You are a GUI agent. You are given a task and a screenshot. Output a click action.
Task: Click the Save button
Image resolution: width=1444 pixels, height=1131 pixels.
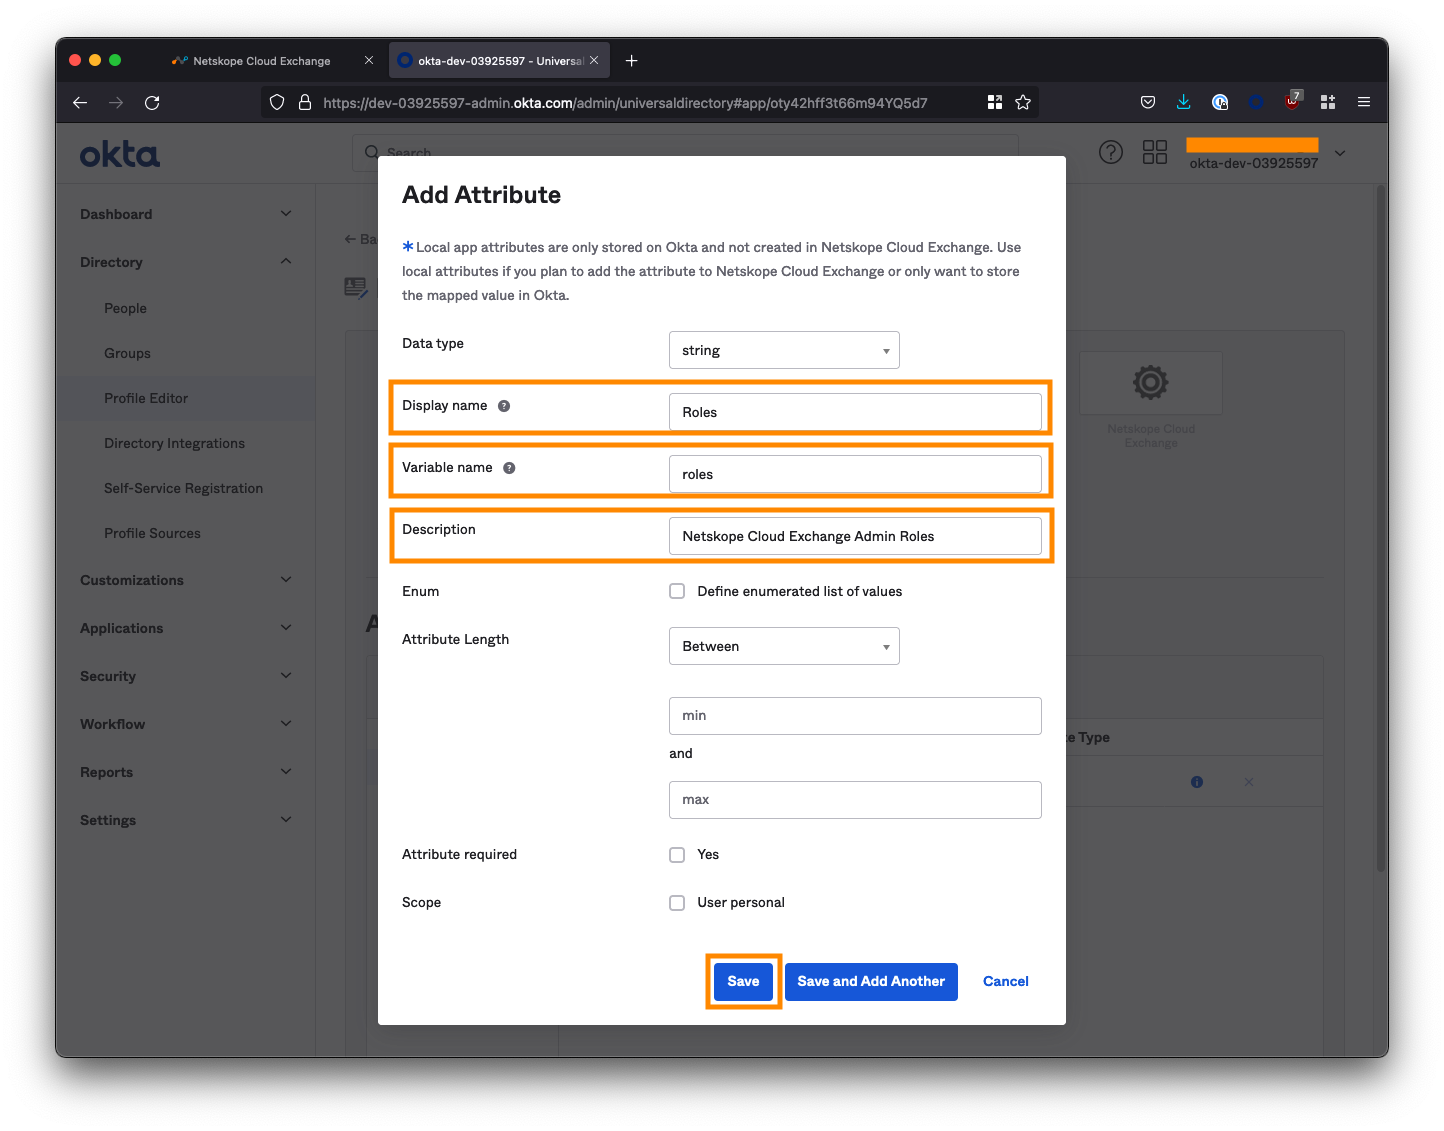(x=743, y=981)
